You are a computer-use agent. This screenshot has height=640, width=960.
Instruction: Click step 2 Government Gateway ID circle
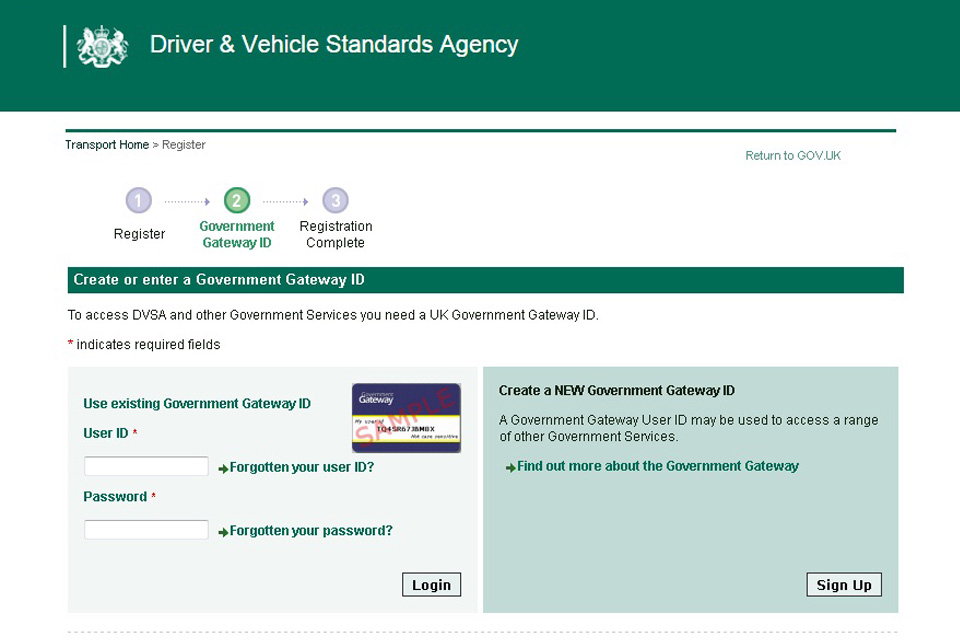(x=237, y=200)
